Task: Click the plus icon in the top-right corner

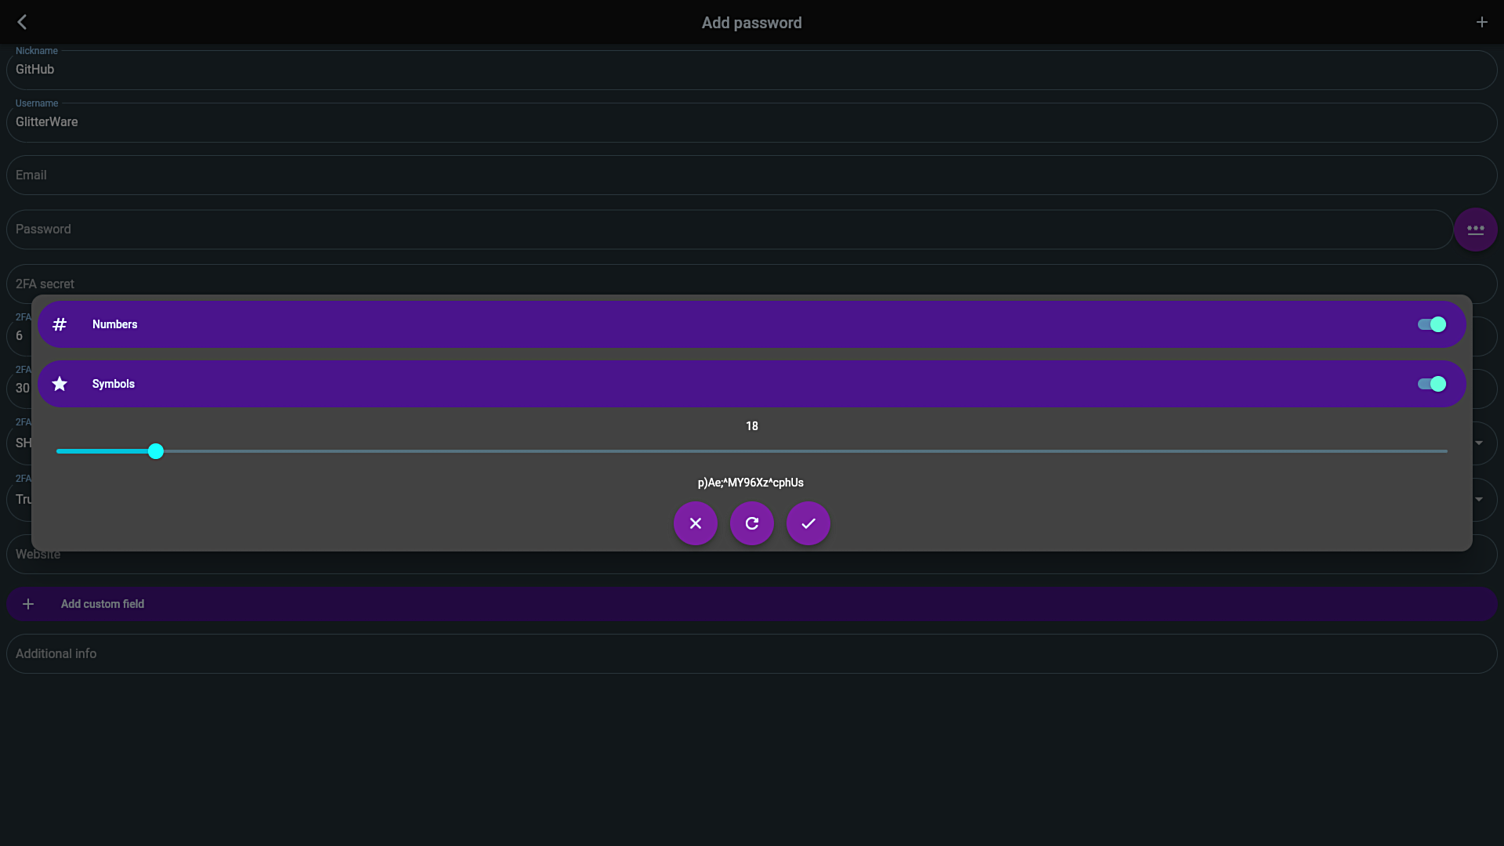Action: 1482,21
